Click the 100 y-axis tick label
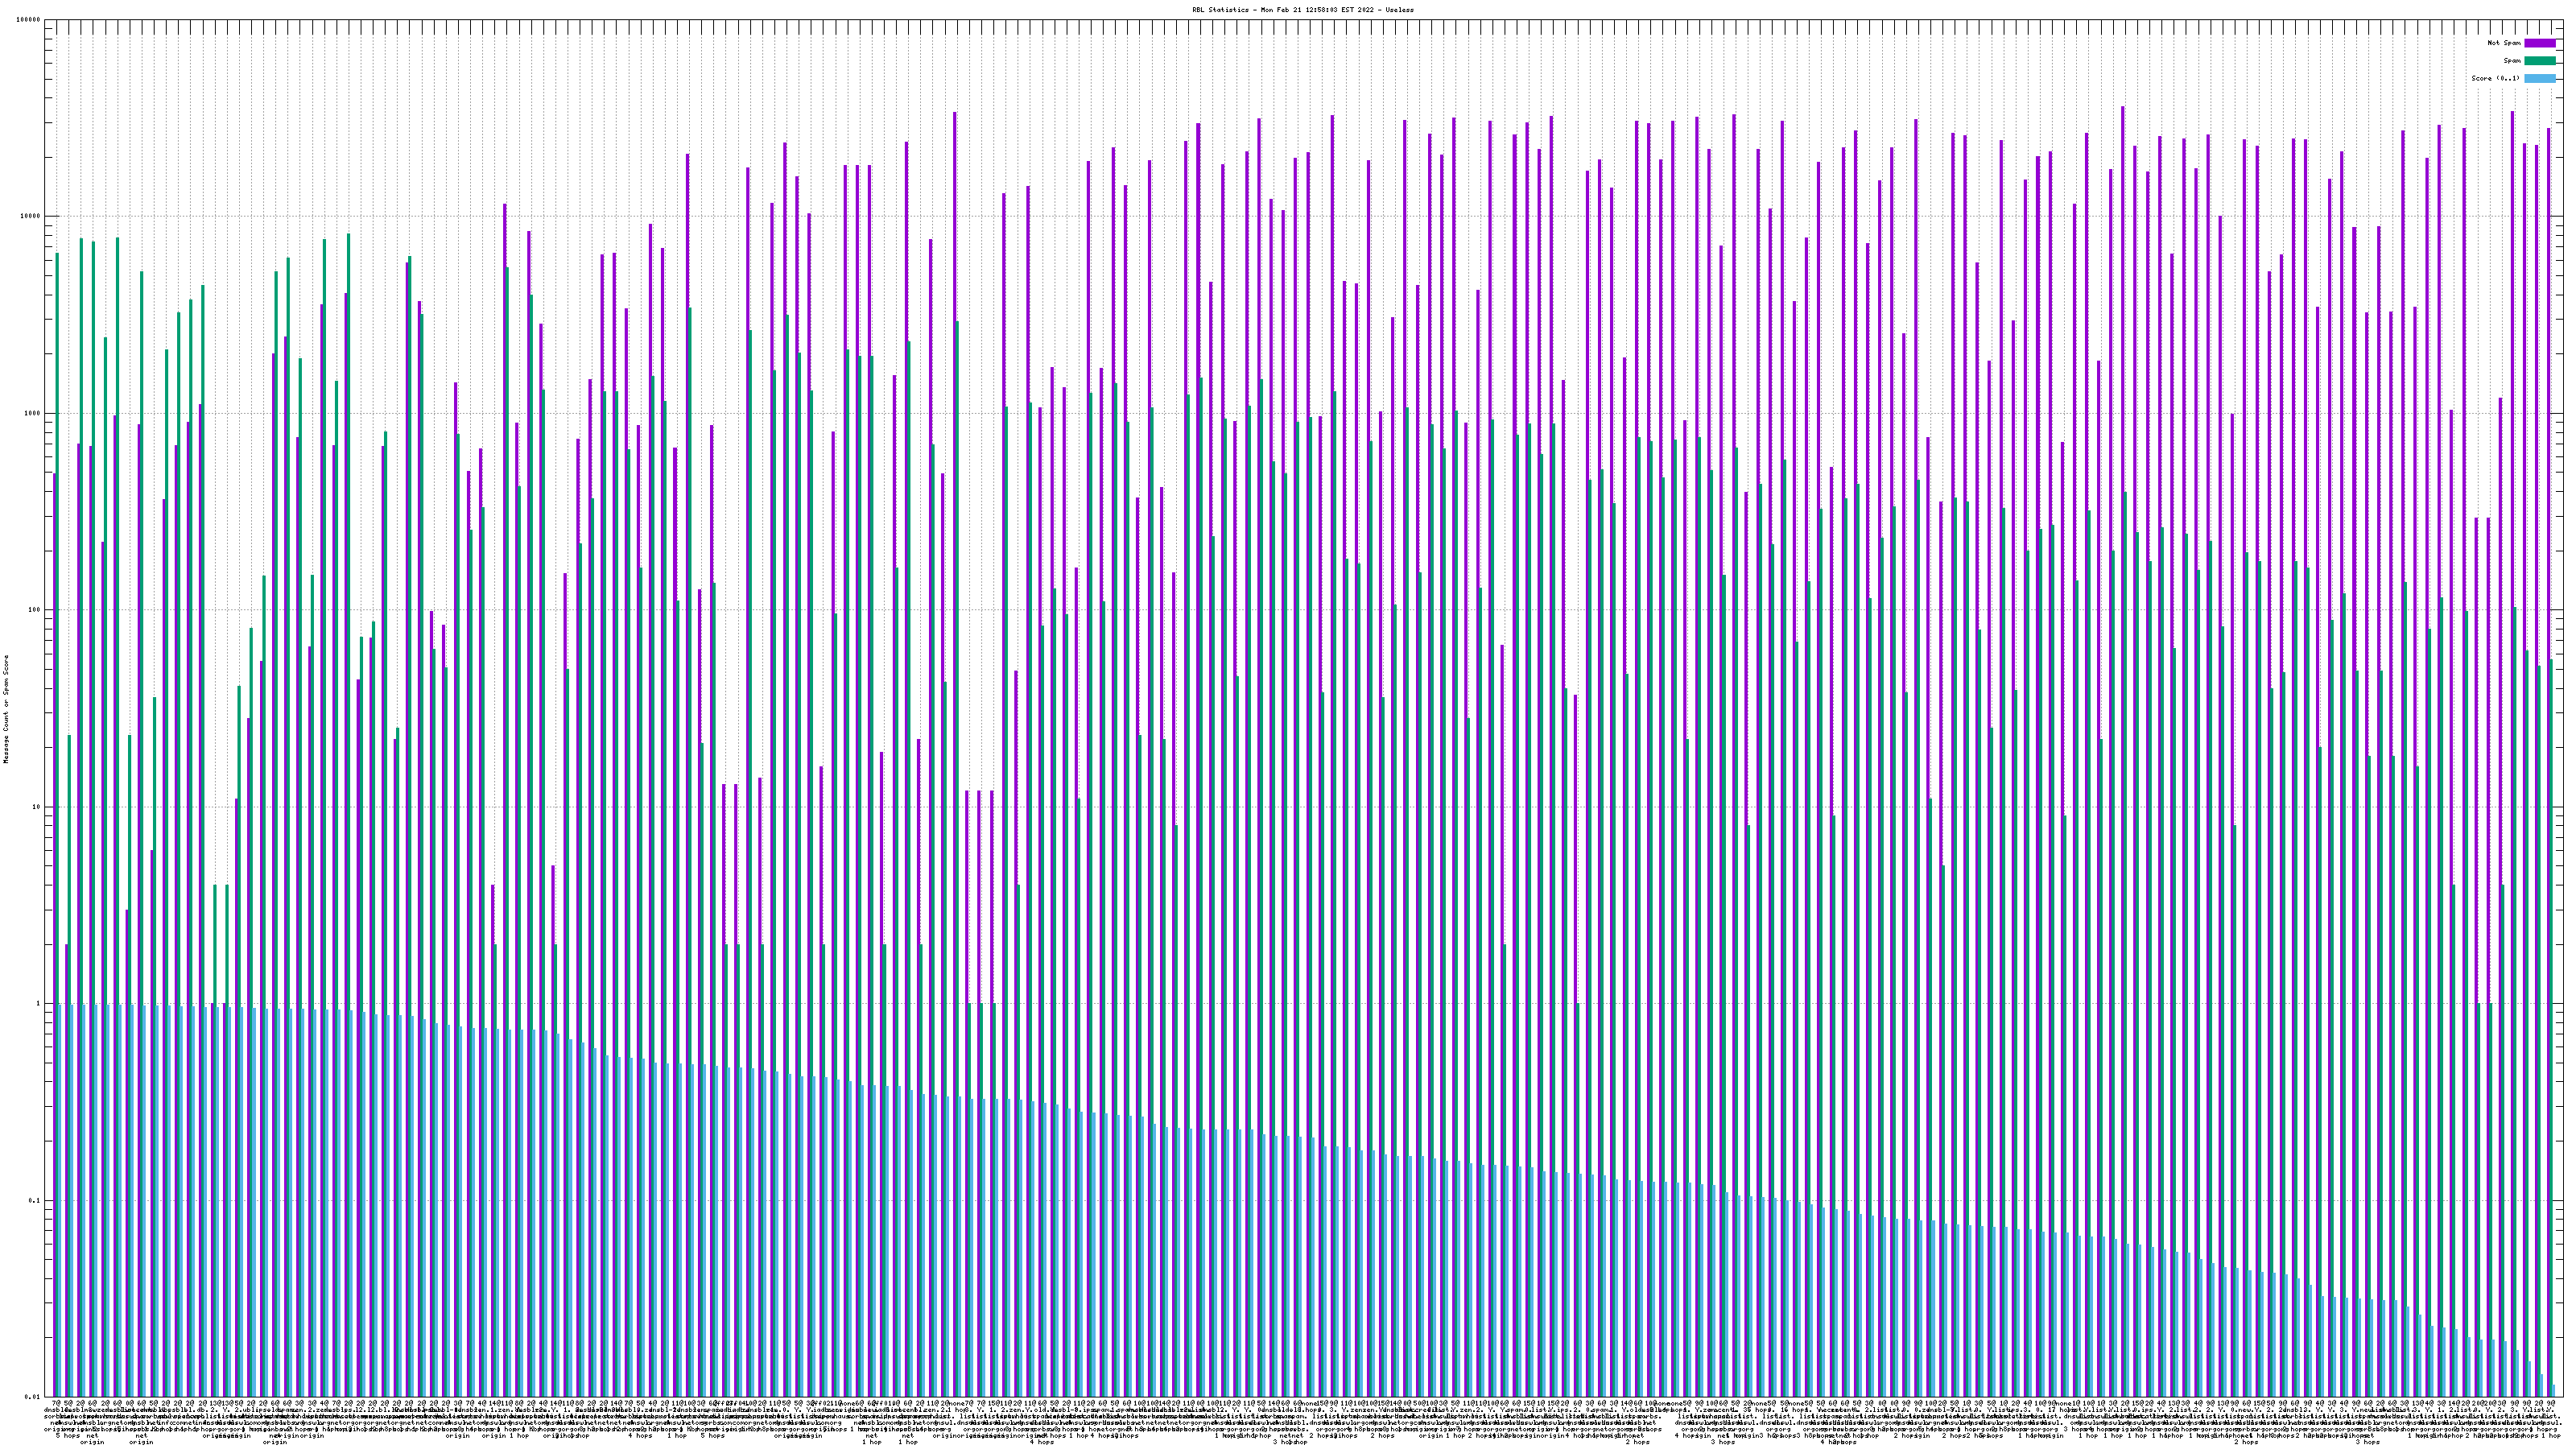 35,610
